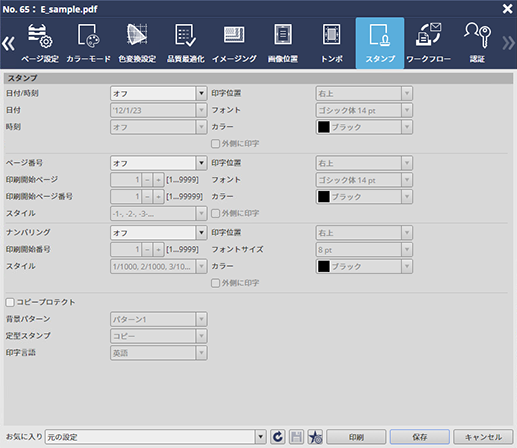
Task: Click the 印刷開始ページ番号 number field
Action: tap(126, 197)
